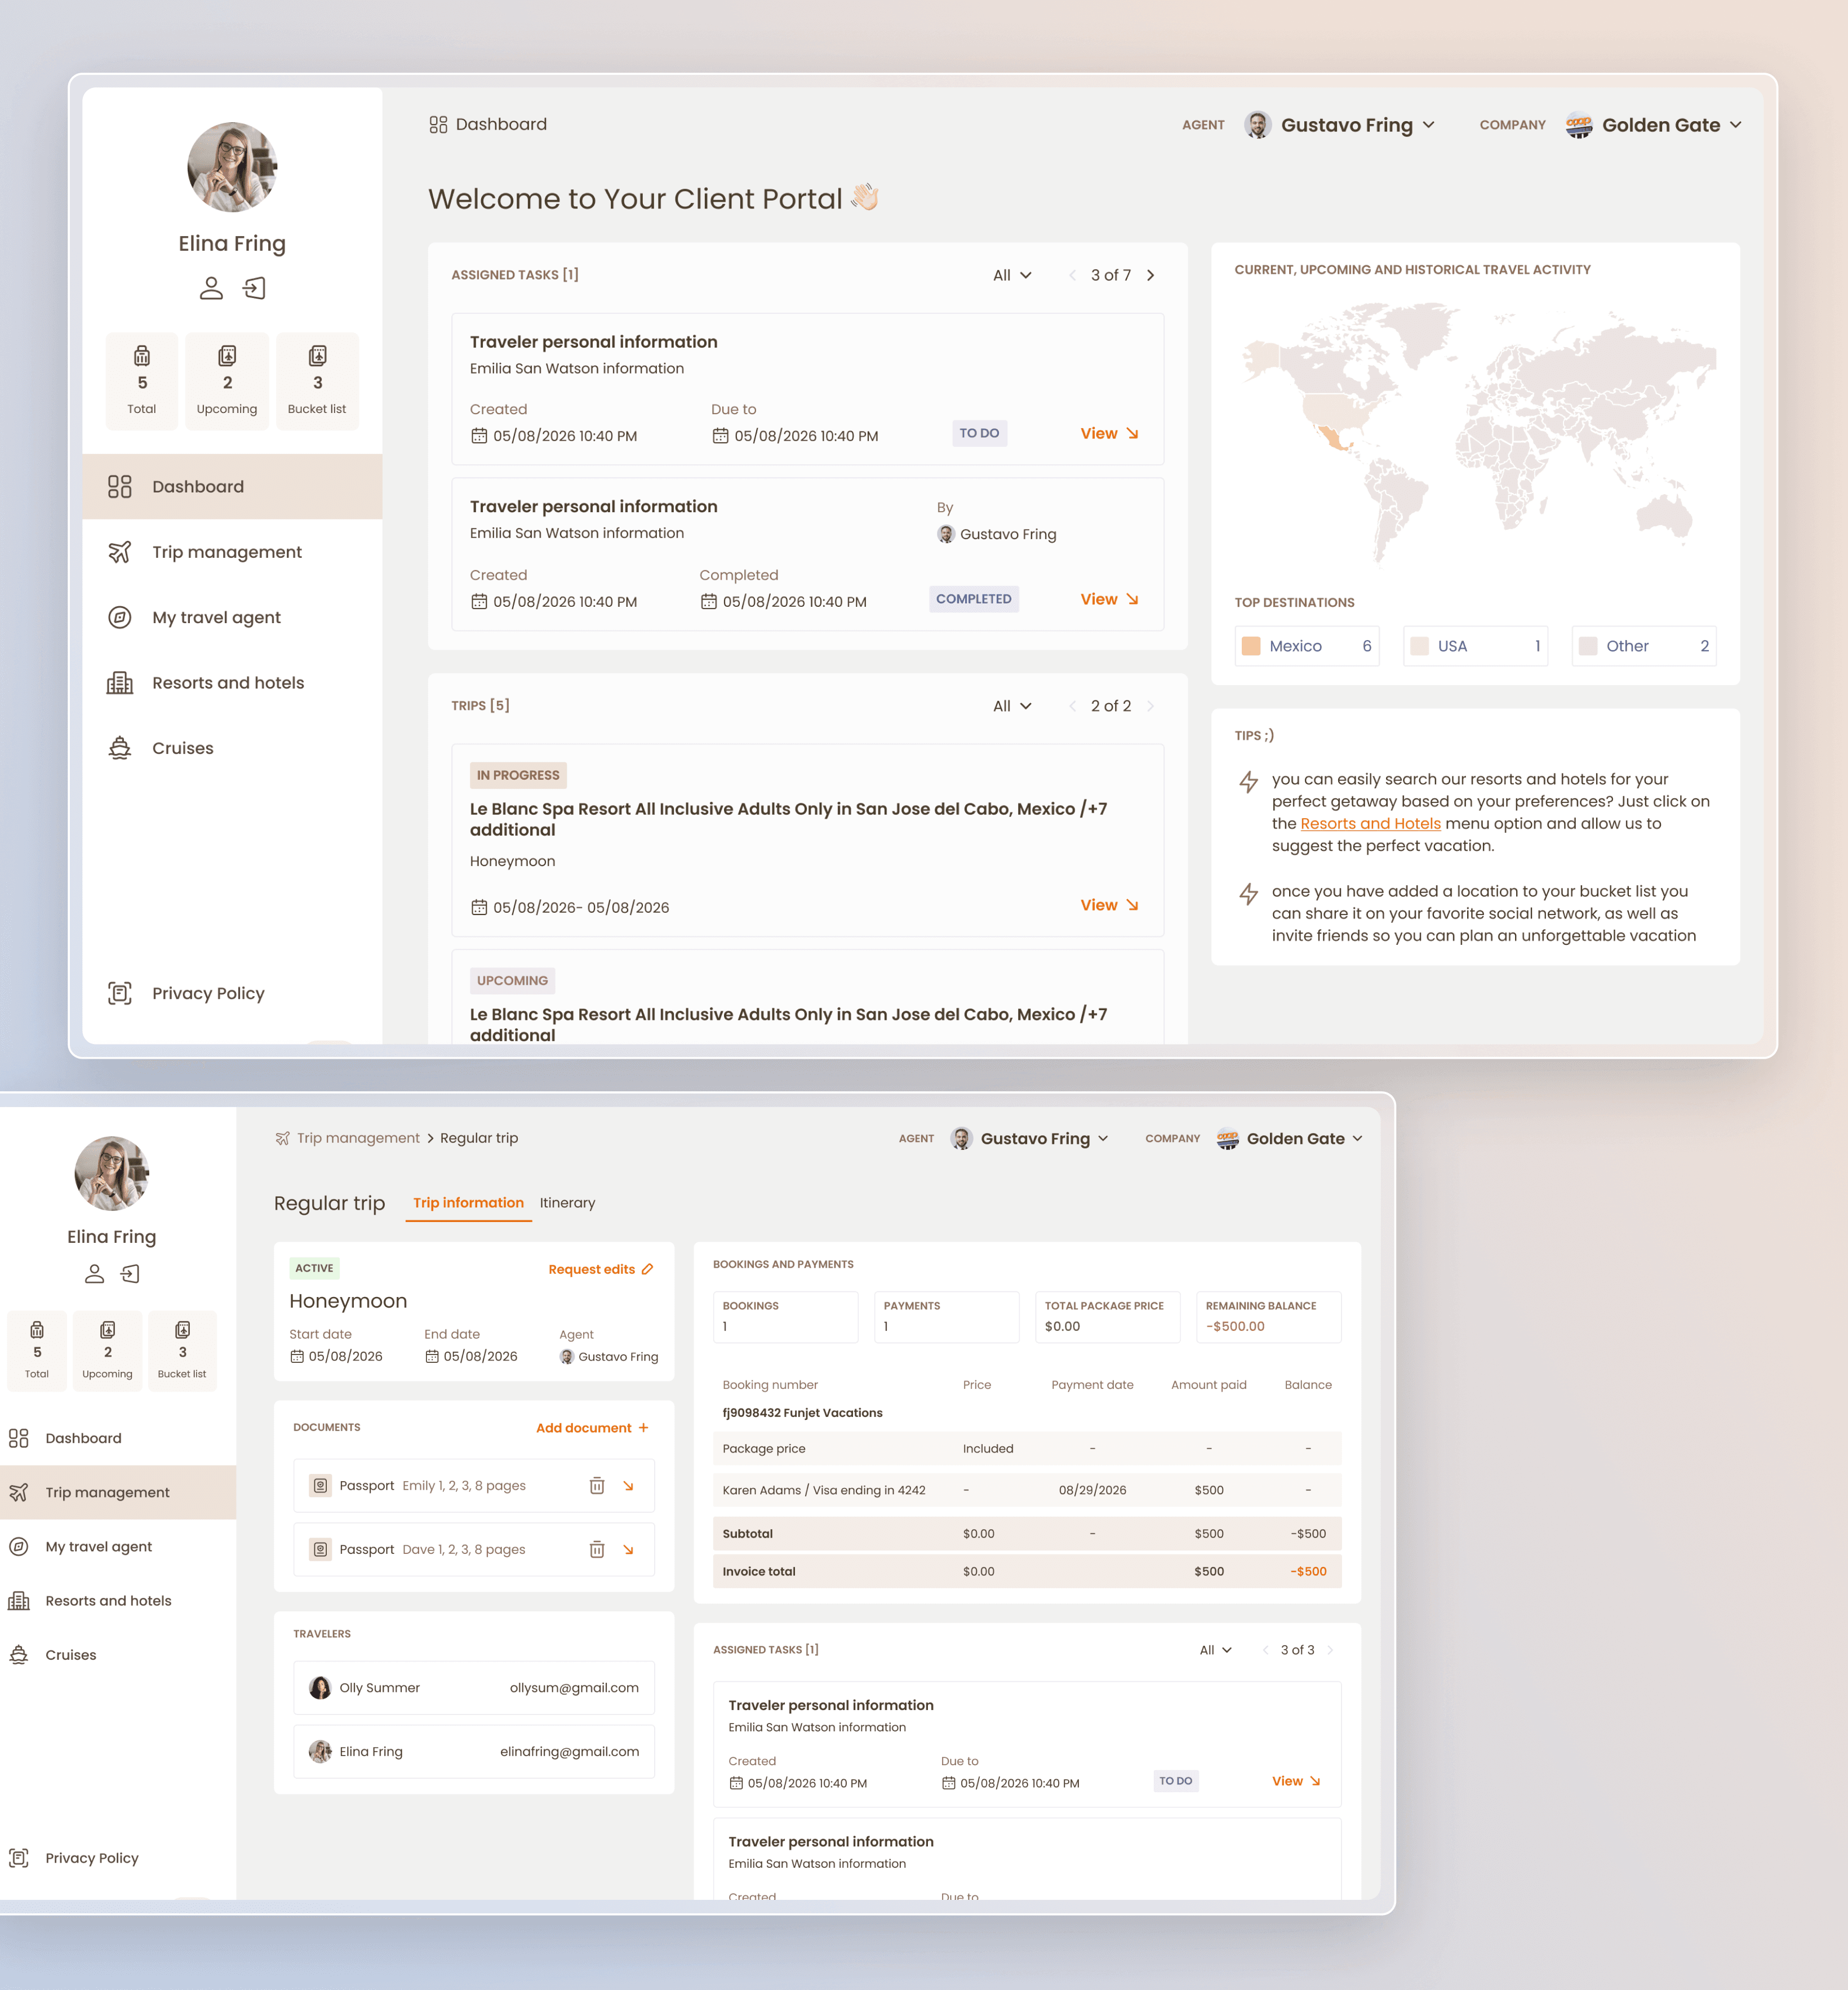Viewport: 1848px width, 1990px height.
Task: Click the Remaining Balance -$500.00 card
Action: 1268,1317
